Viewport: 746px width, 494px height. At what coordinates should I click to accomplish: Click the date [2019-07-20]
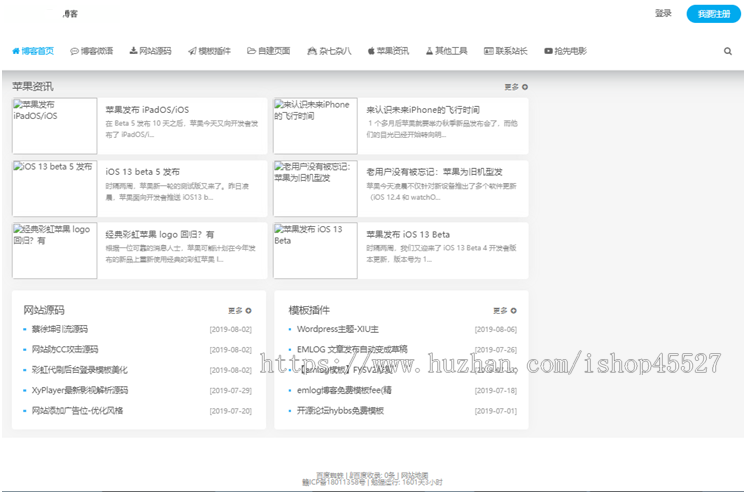click(231, 411)
